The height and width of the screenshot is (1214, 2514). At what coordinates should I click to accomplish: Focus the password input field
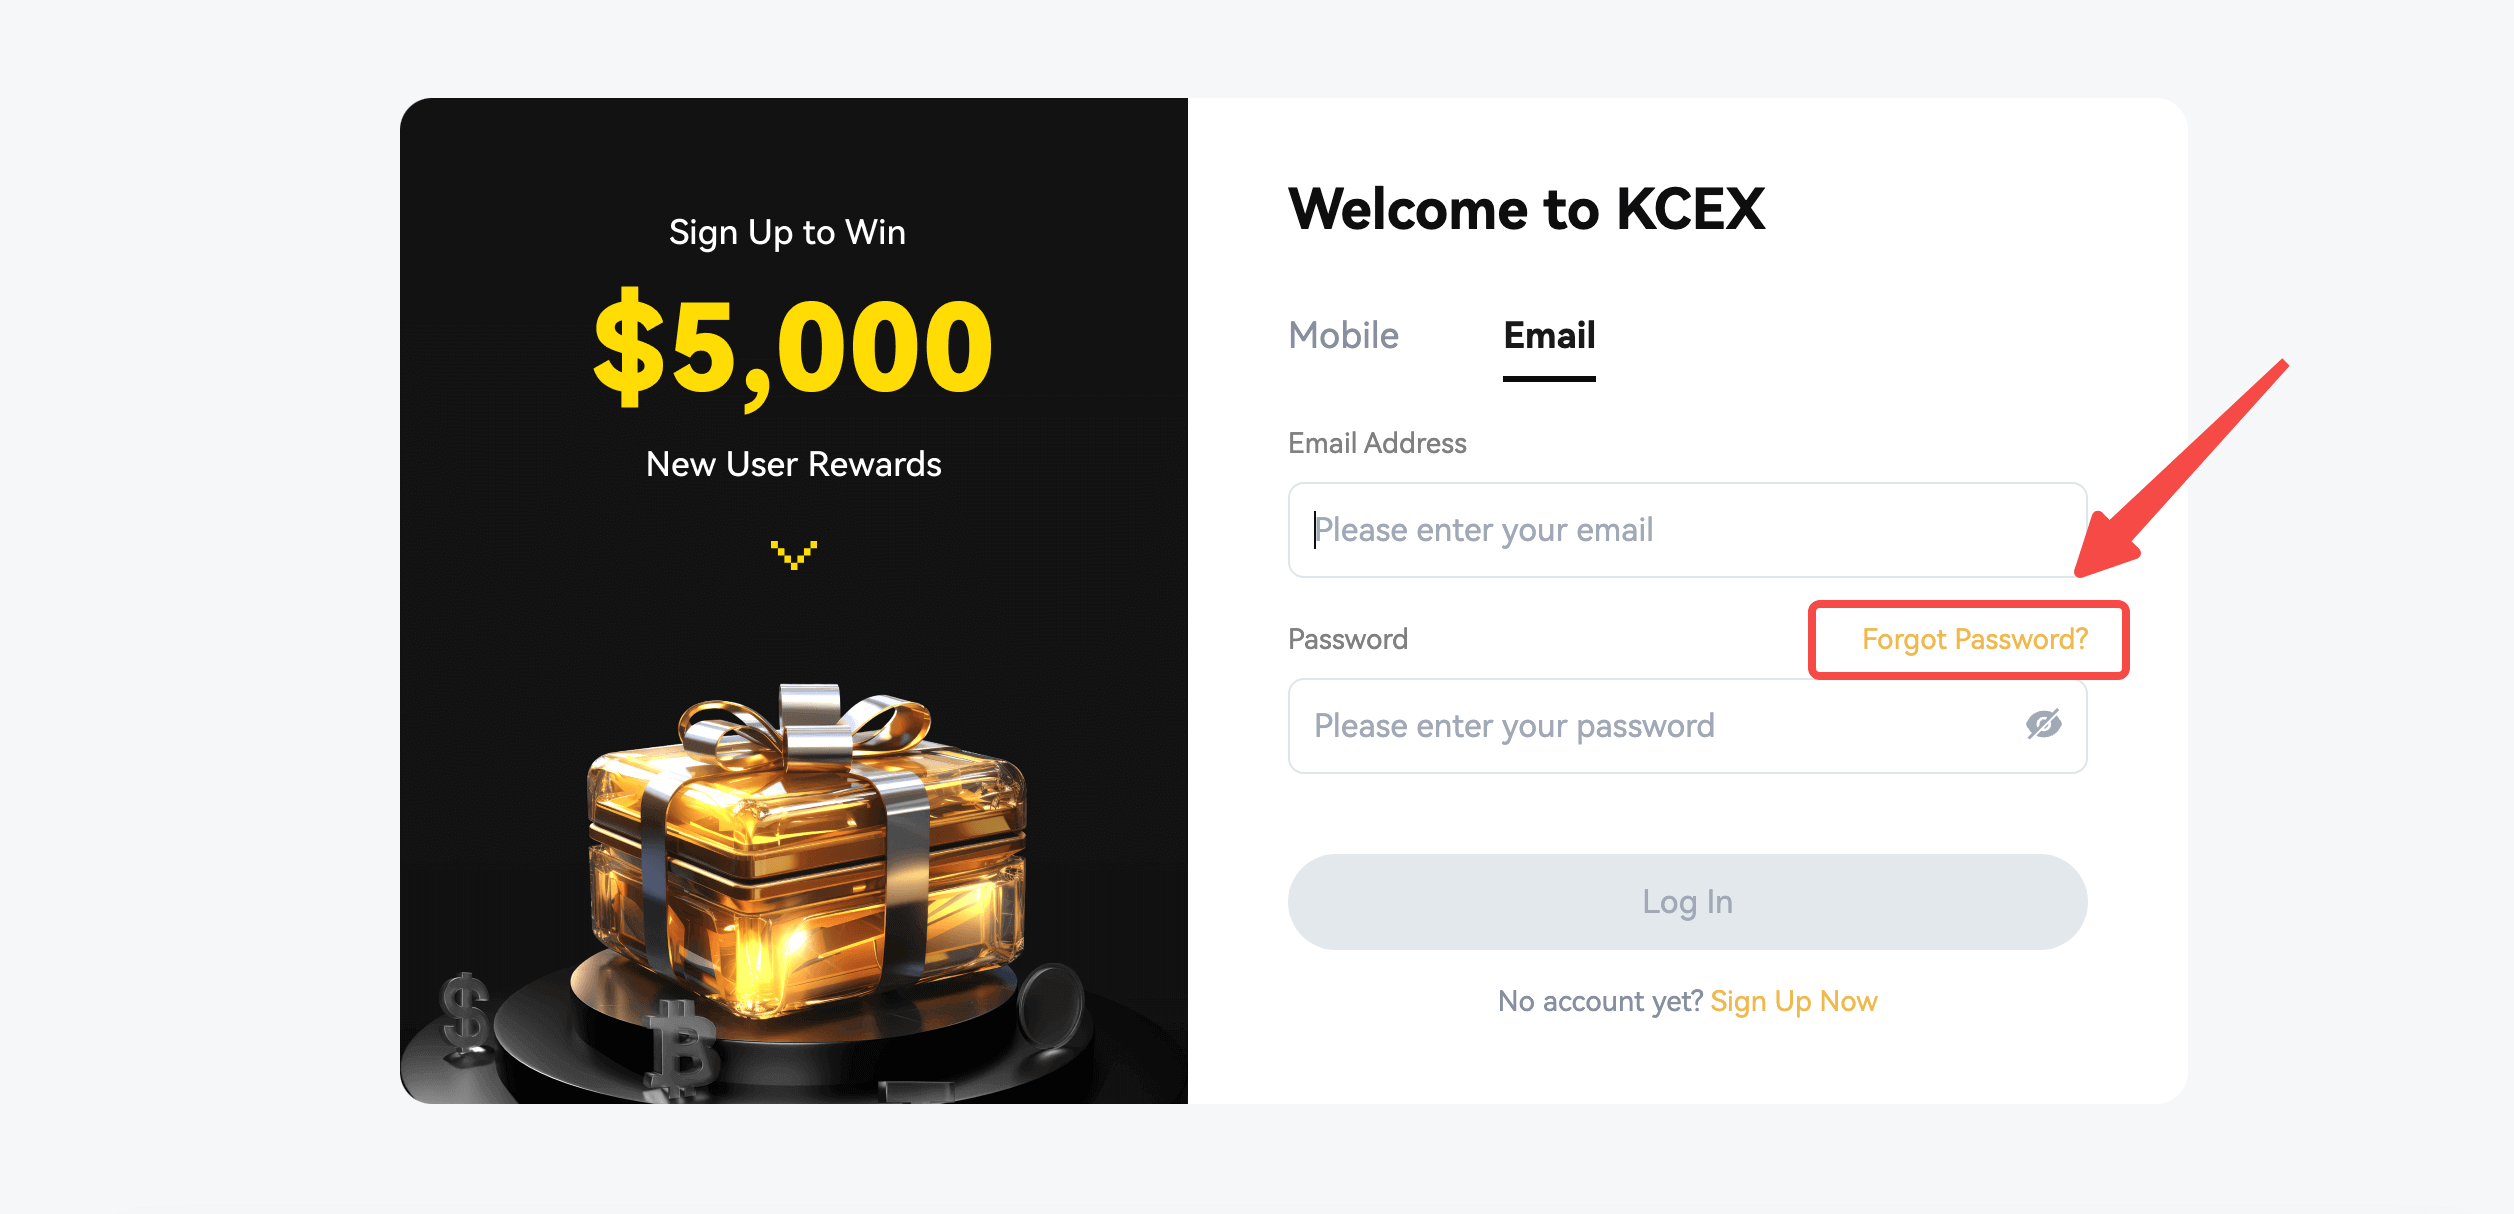click(x=1650, y=726)
